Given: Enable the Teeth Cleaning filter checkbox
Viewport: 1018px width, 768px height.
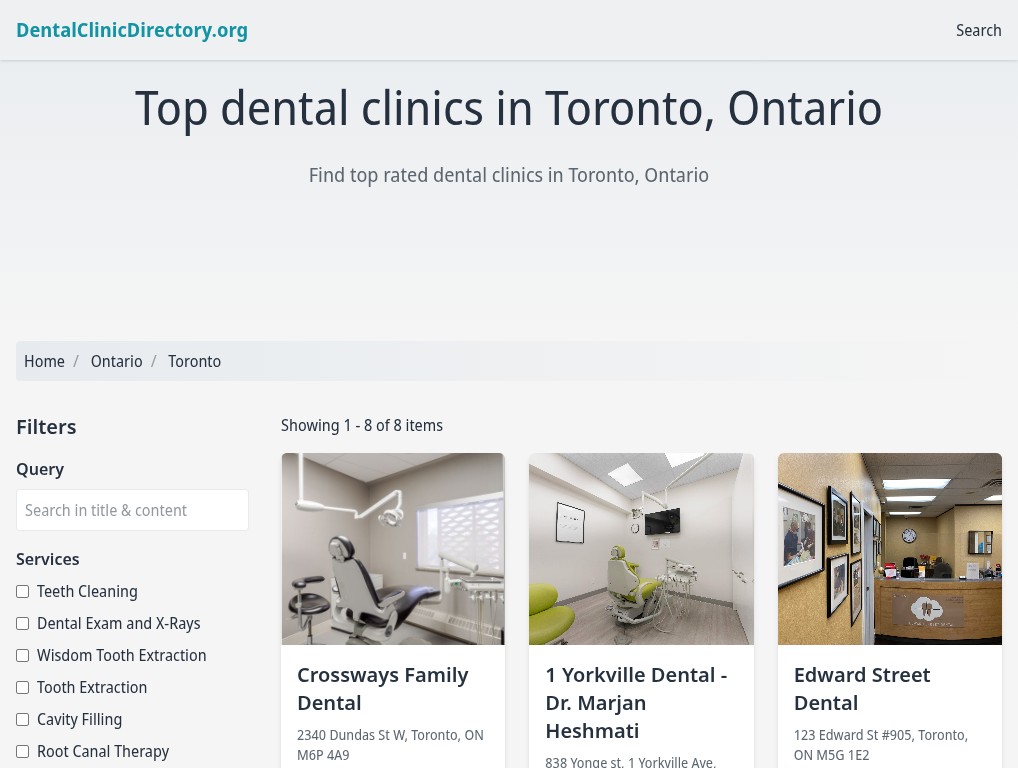Looking at the screenshot, I should [x=23, y=591].
